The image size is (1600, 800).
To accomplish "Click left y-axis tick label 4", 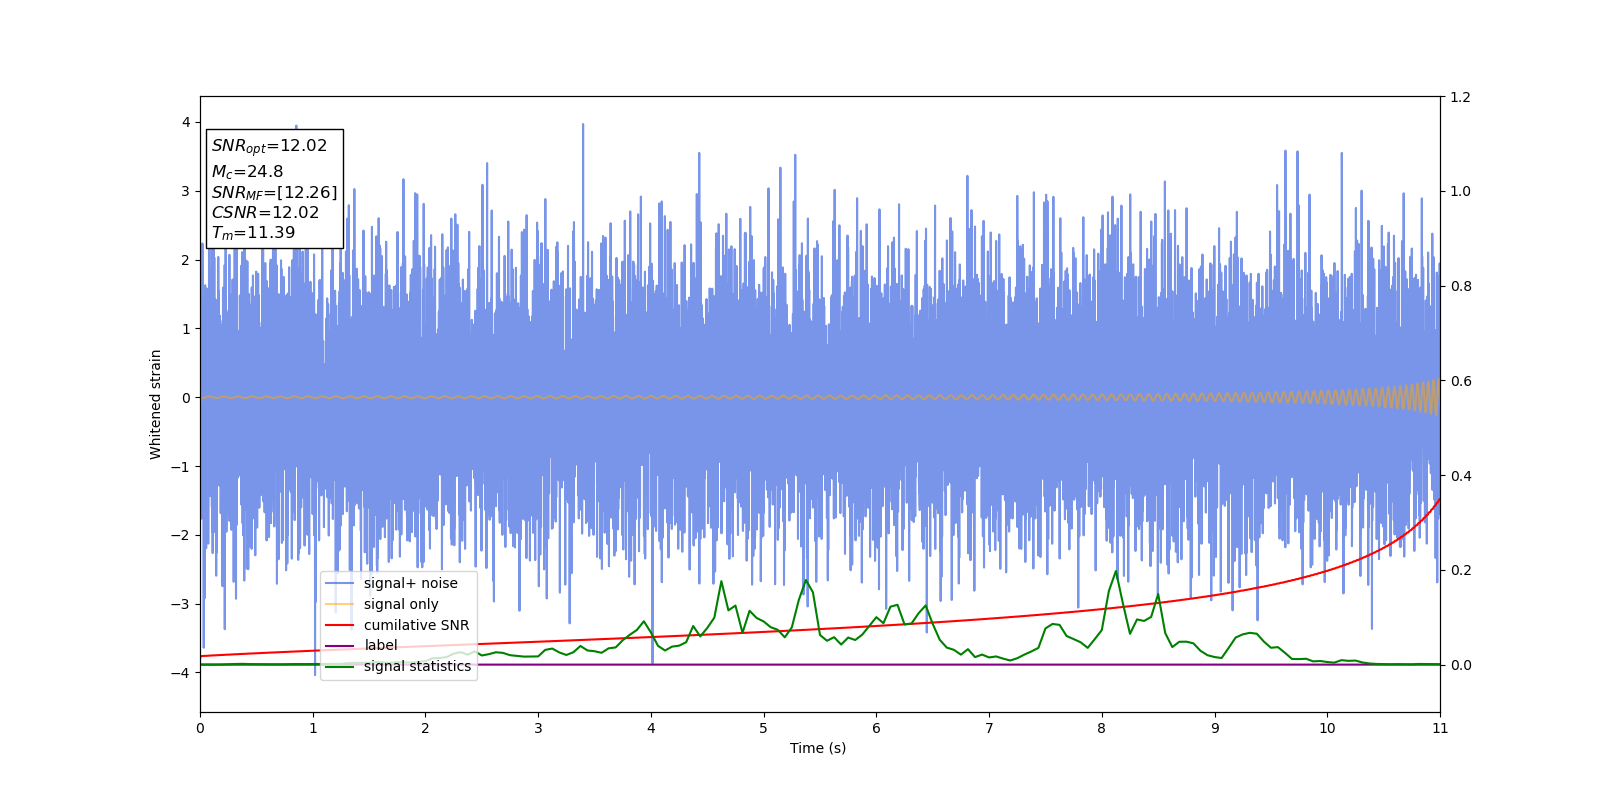I will coord(185,122).
